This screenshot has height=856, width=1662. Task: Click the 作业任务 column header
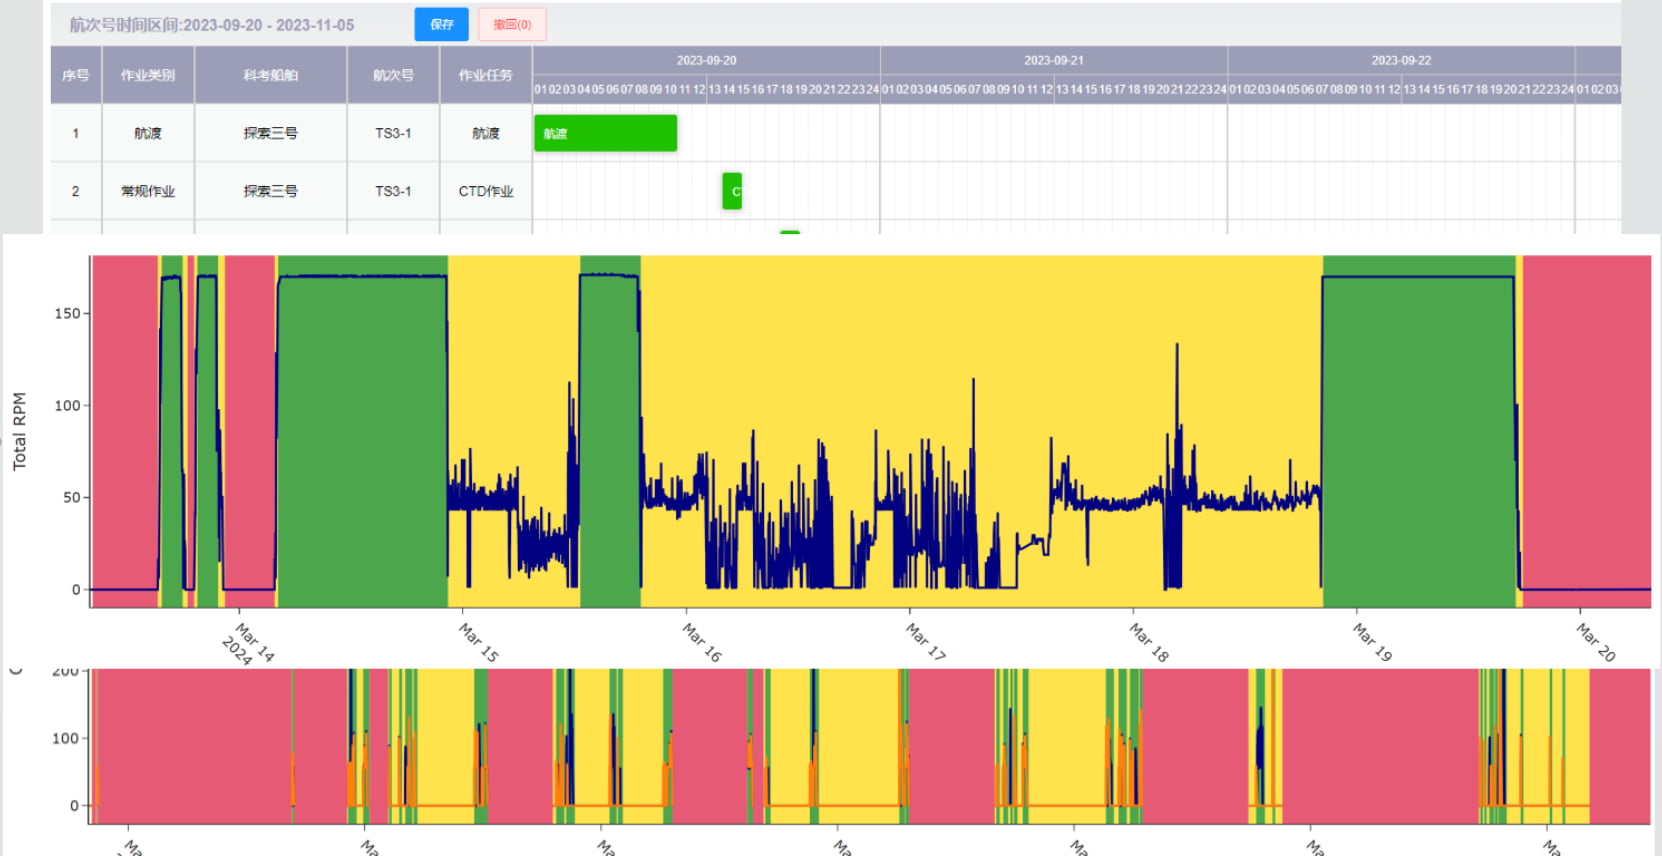pyautogui.click(x=486, y=75)
